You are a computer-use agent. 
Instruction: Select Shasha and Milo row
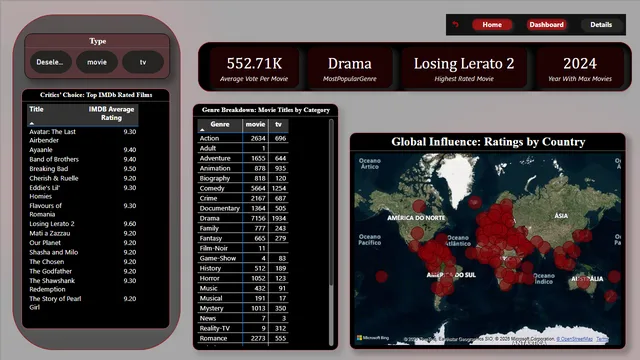(x=82, y=252)
